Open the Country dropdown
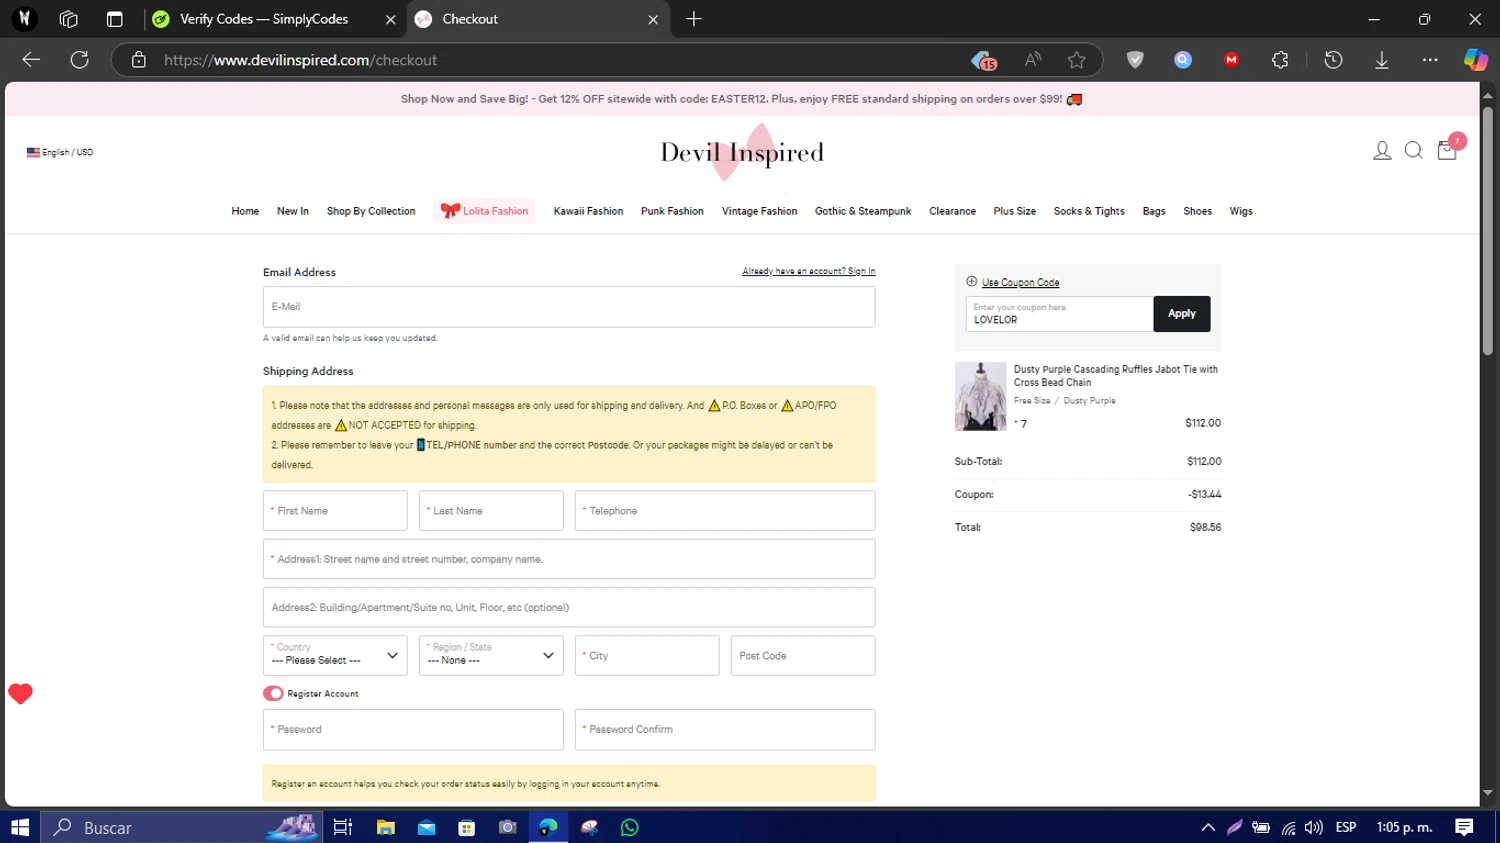1500x843 pixels. point(335,655)
